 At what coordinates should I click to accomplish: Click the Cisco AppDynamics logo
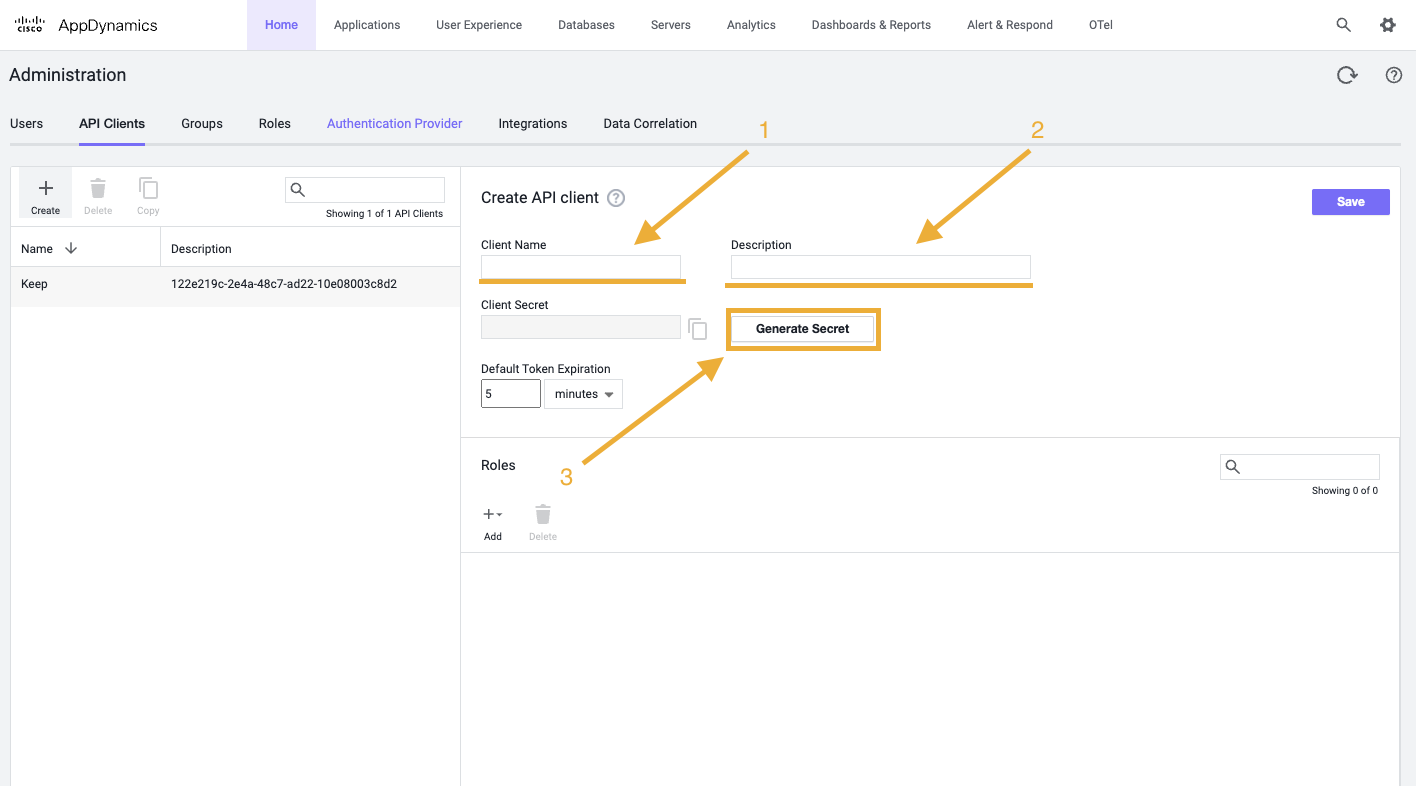coord(87,25)
